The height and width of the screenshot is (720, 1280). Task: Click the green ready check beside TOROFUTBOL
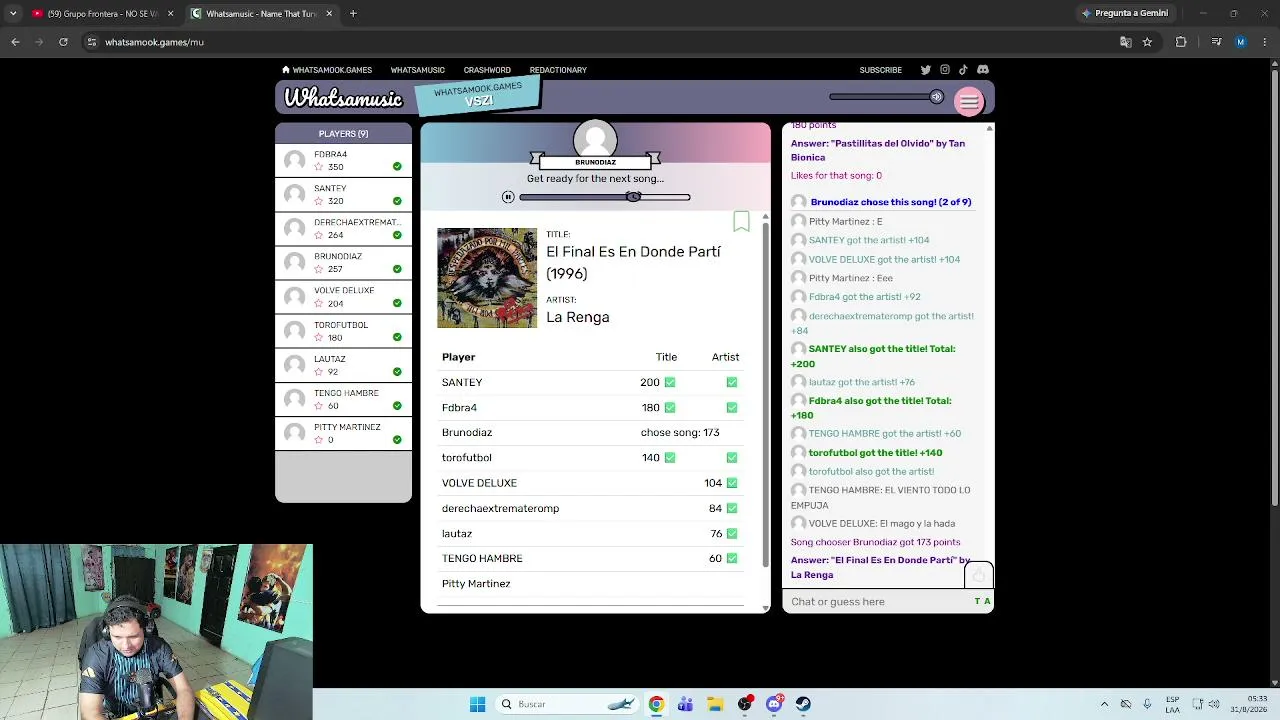pyautogui.click(x=397, y=337)
